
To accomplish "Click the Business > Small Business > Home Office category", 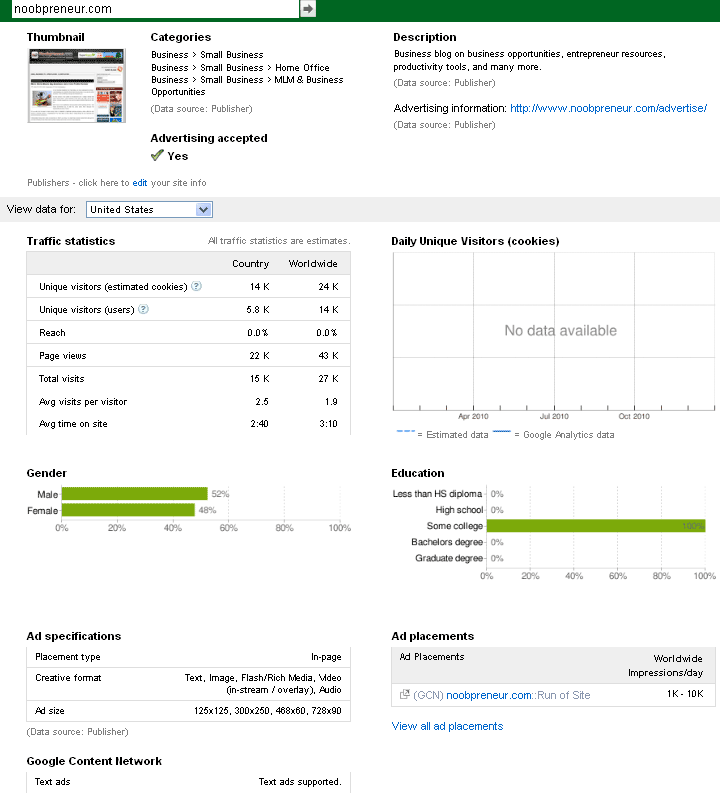I will point(240,68).
